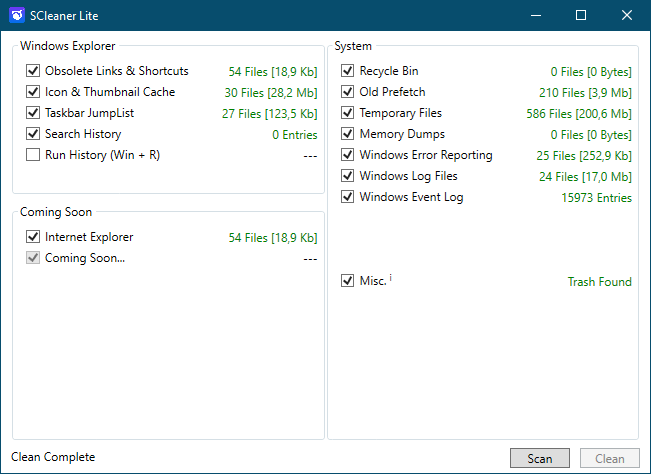Uncheck the Internet Explorer checkbox

(x=33, y=237)
